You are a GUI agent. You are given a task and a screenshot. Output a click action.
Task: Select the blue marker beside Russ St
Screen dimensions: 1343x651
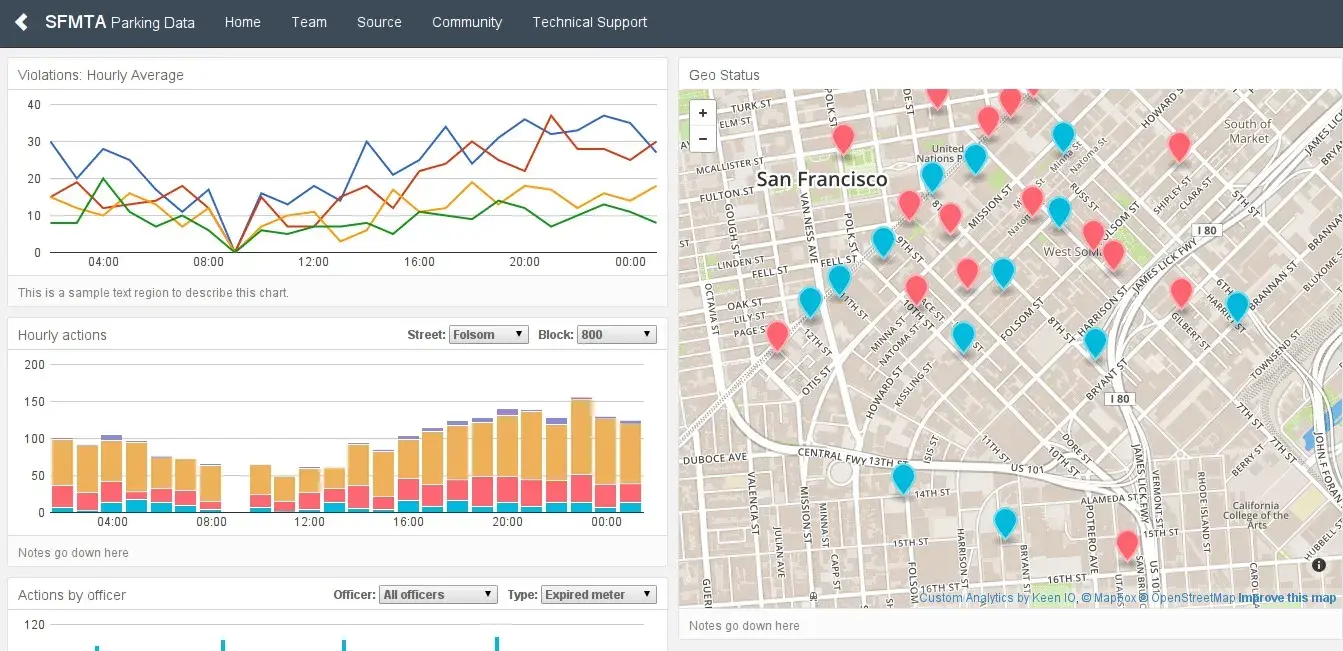(1059, 211)
